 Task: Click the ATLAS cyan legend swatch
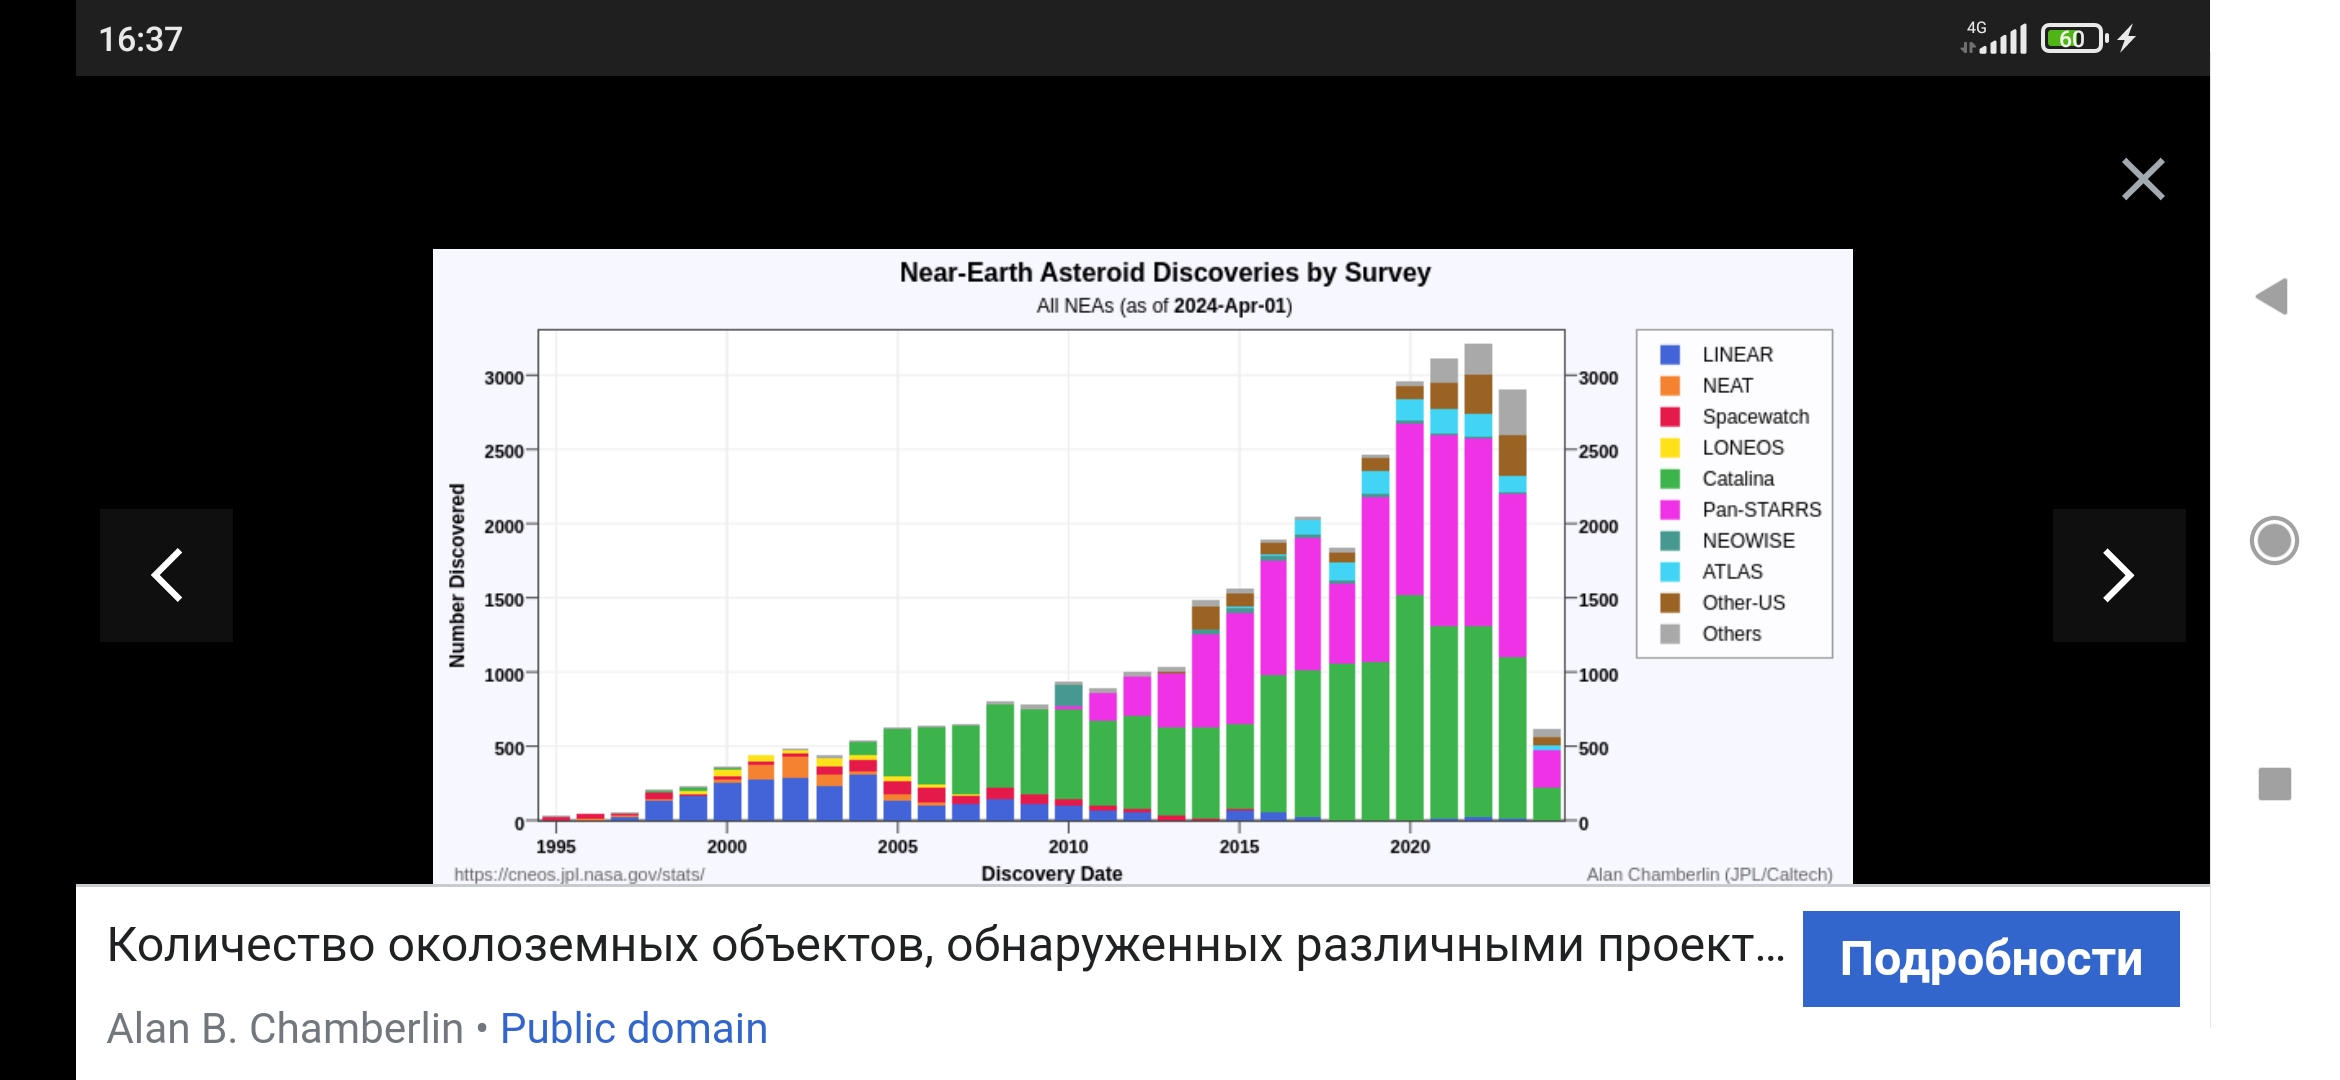click(1669, 572)
